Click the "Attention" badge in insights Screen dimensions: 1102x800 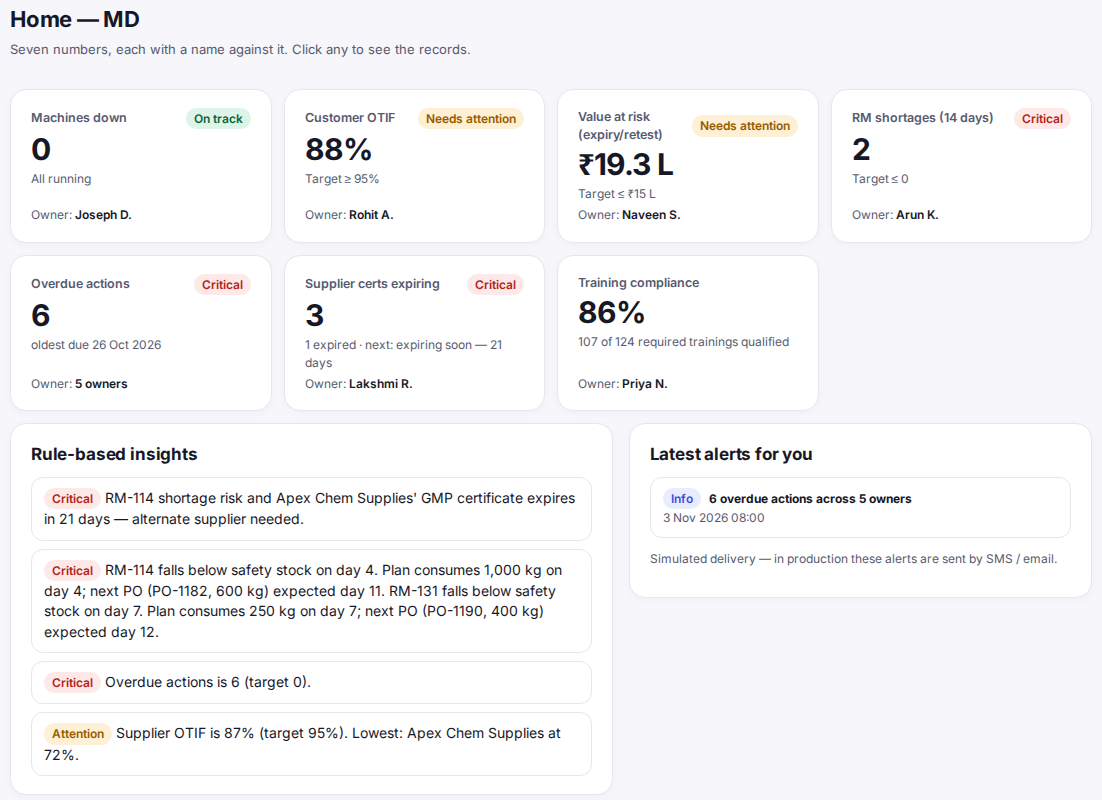pyautogui.click(x=78, y=734)
